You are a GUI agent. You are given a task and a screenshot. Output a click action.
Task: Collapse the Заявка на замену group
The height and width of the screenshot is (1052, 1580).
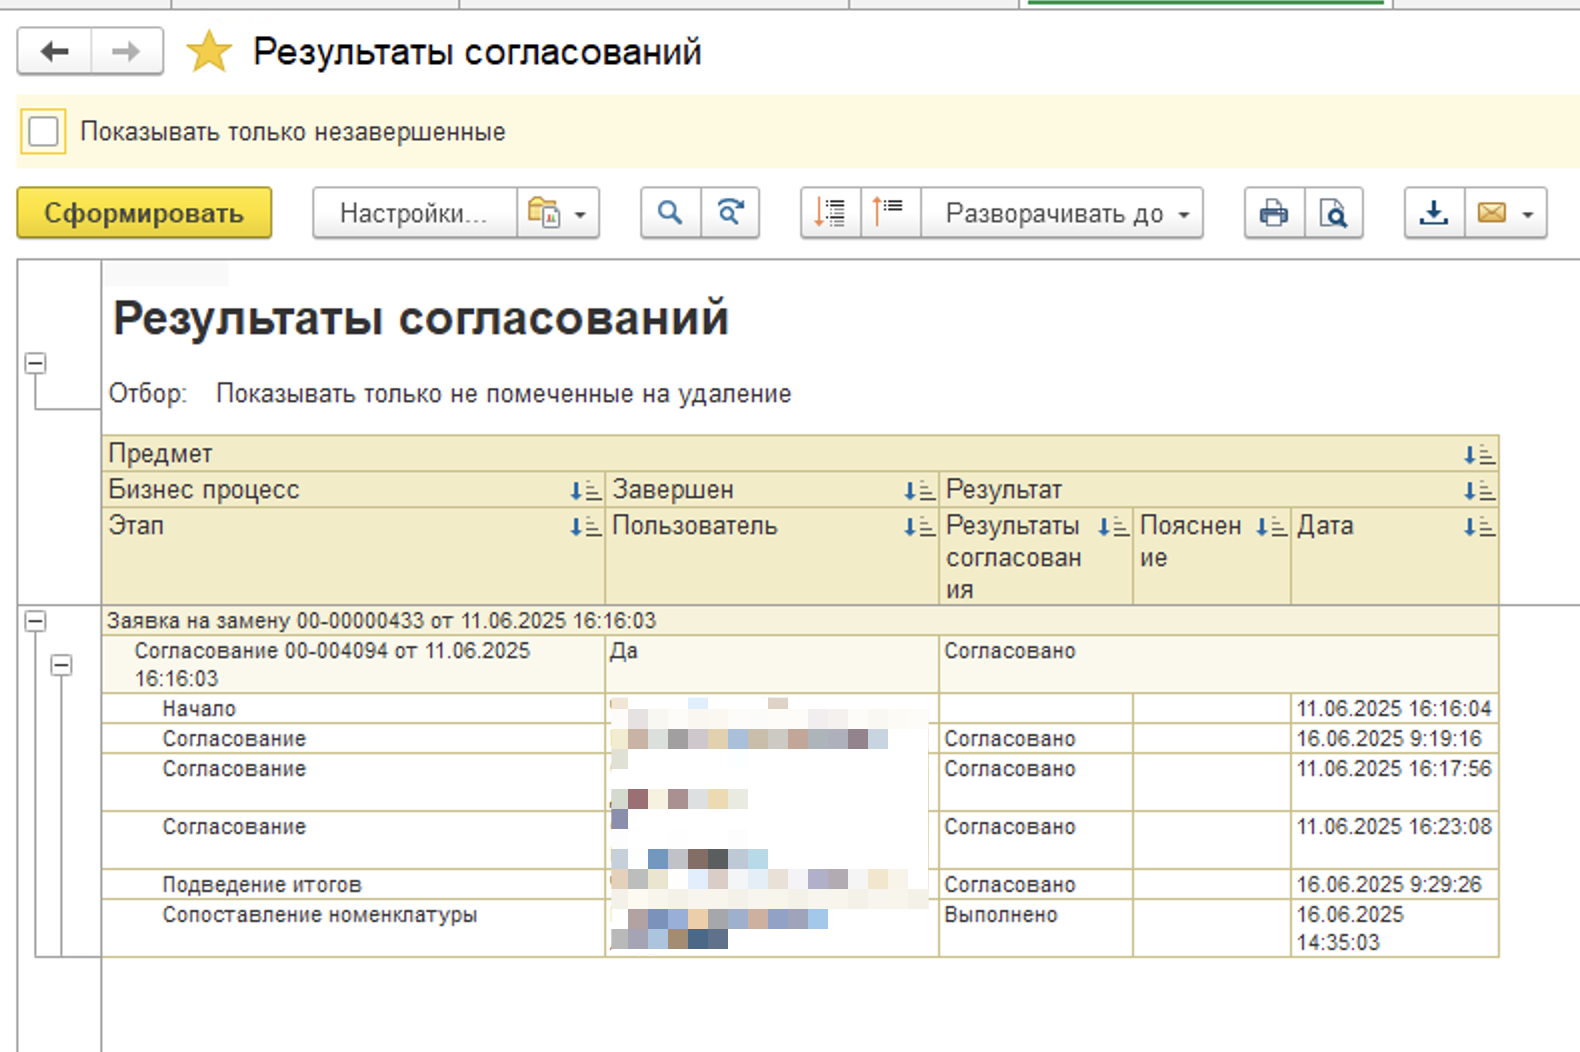[x=35, y=621]
